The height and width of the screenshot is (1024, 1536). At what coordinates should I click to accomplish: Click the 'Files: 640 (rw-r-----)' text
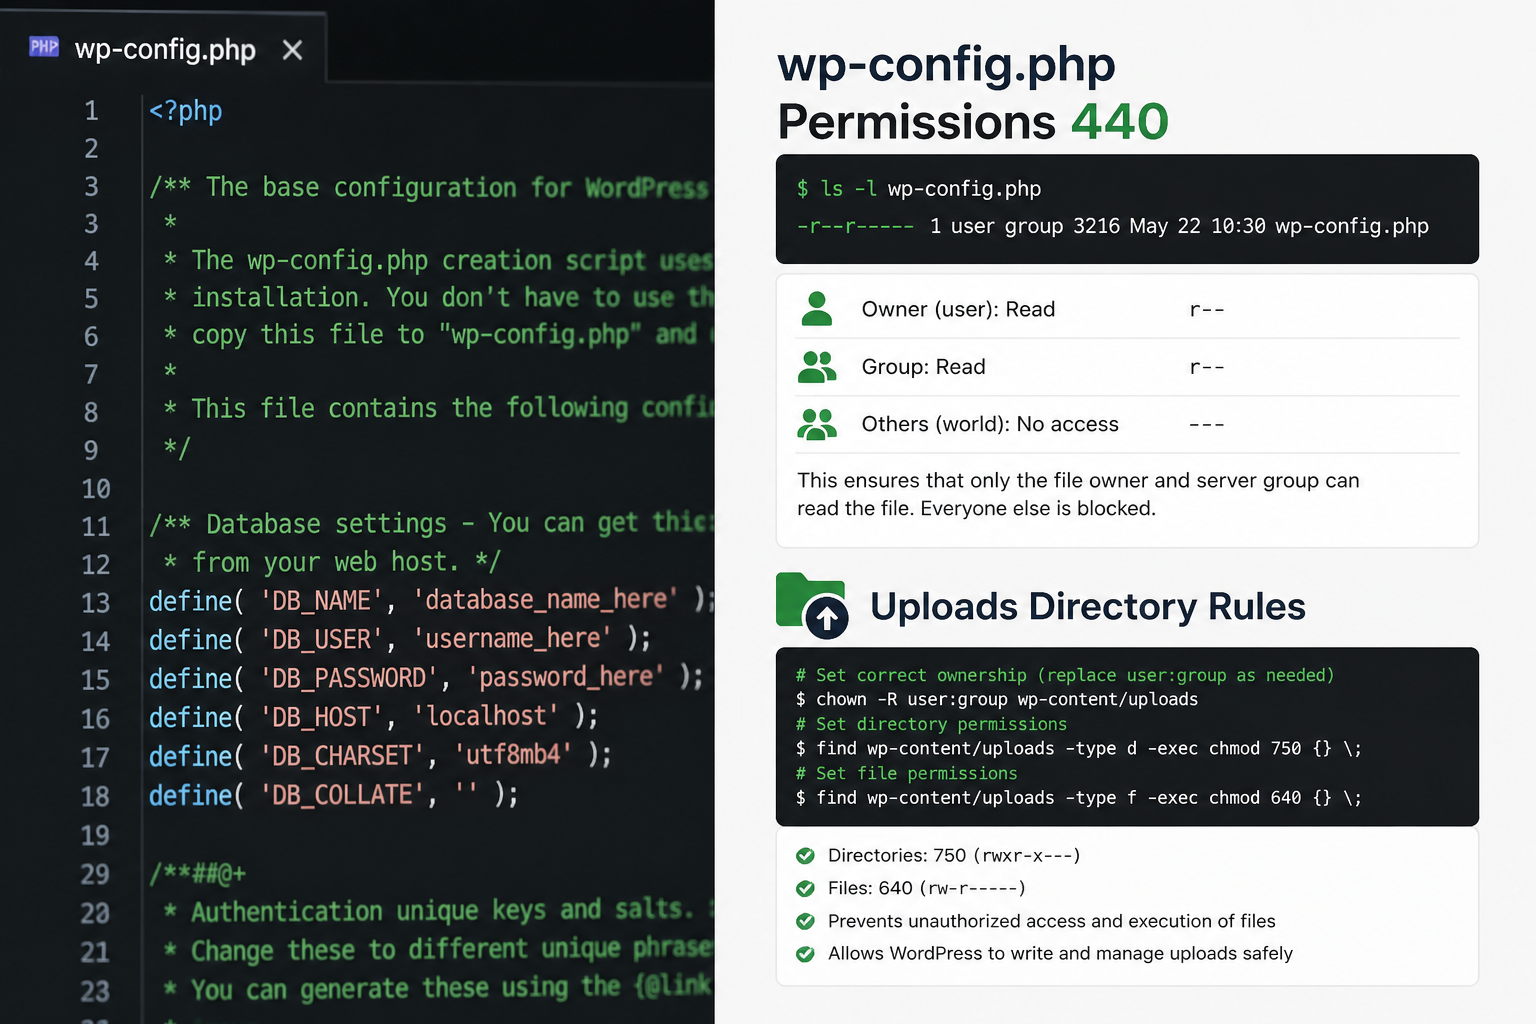point(926,888)
